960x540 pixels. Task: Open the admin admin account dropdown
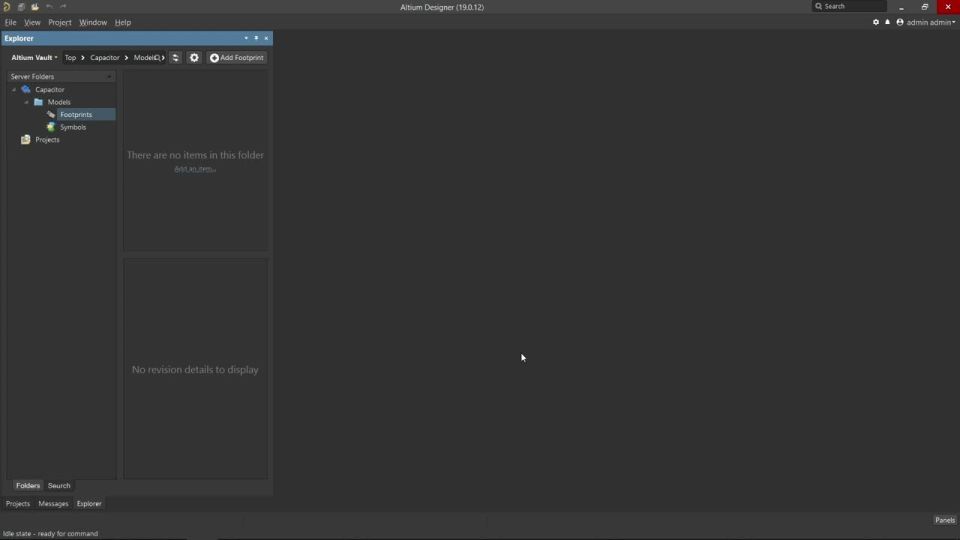[931, 22]
